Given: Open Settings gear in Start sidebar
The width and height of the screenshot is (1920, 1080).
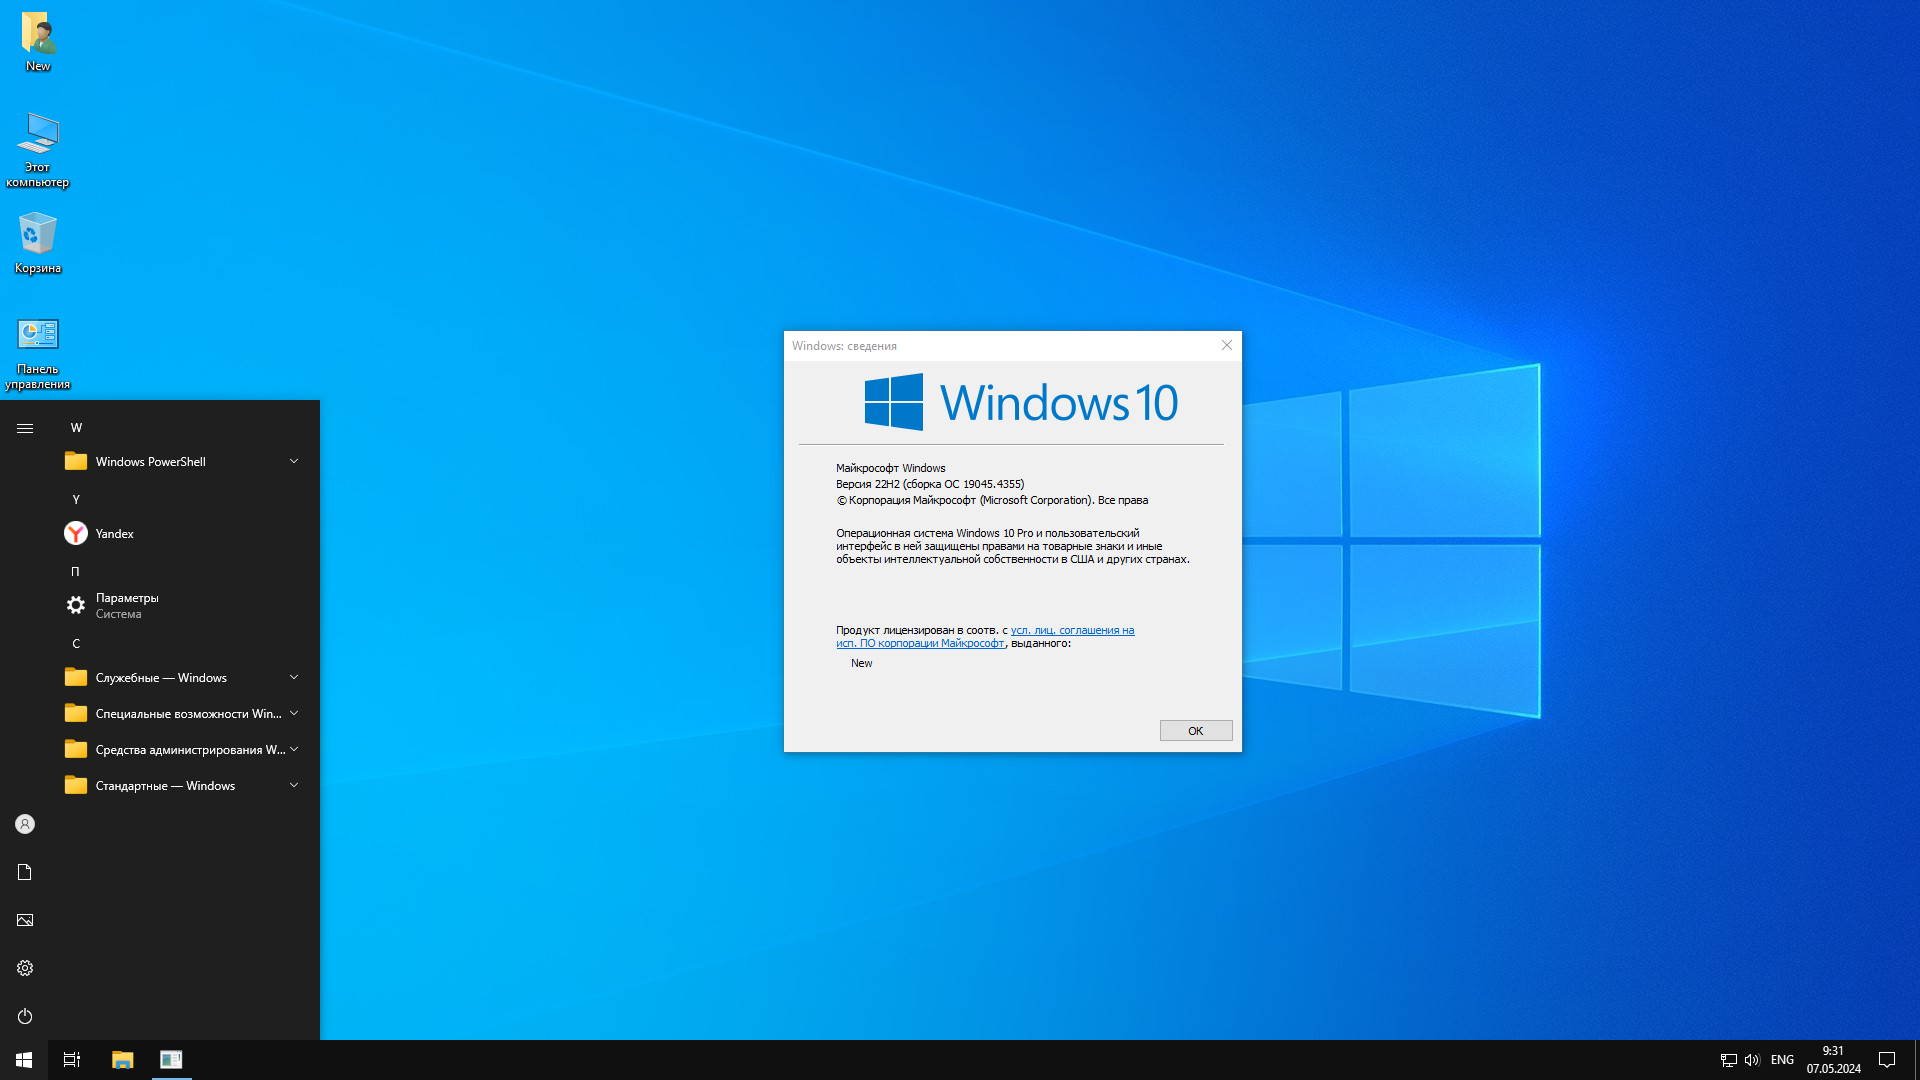Looking at the screenshot, I should click(25, 968).
